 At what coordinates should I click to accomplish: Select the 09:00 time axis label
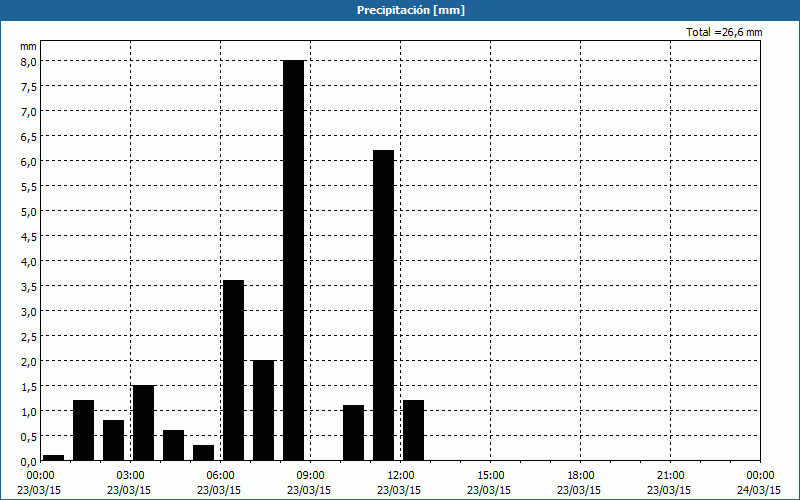point(310,476)
